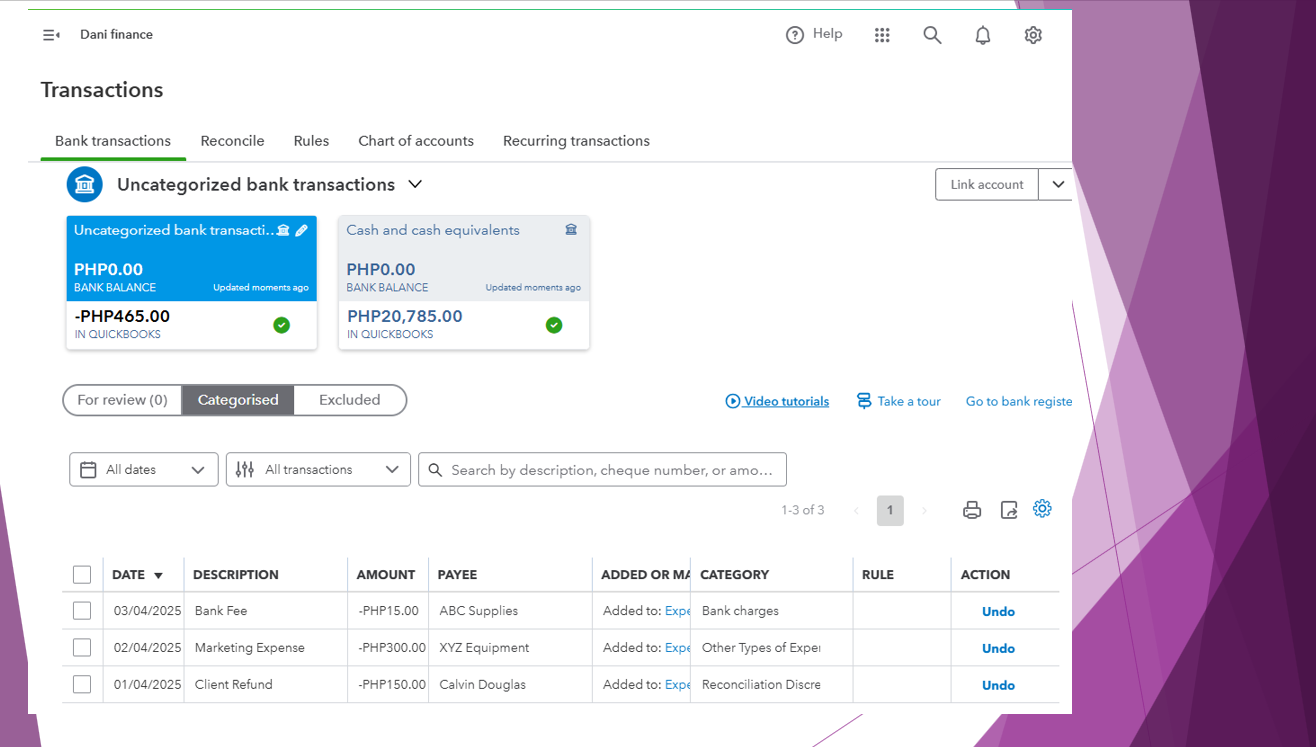This screenshot has height=747, width=1316.
Task: Open the gear settings in header
Action: pyautogui.click(x=1033, y=35)
